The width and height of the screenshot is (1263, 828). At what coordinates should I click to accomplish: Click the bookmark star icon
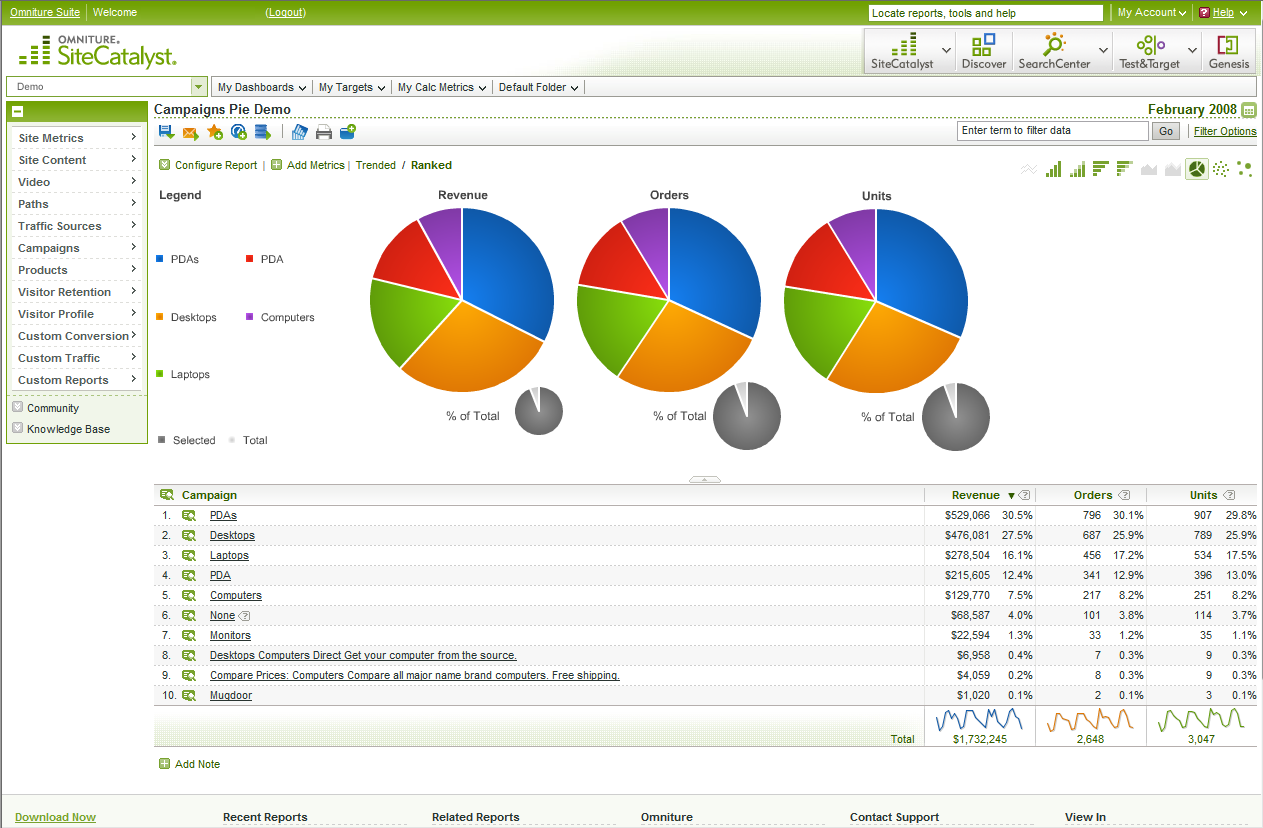(215, 132)
